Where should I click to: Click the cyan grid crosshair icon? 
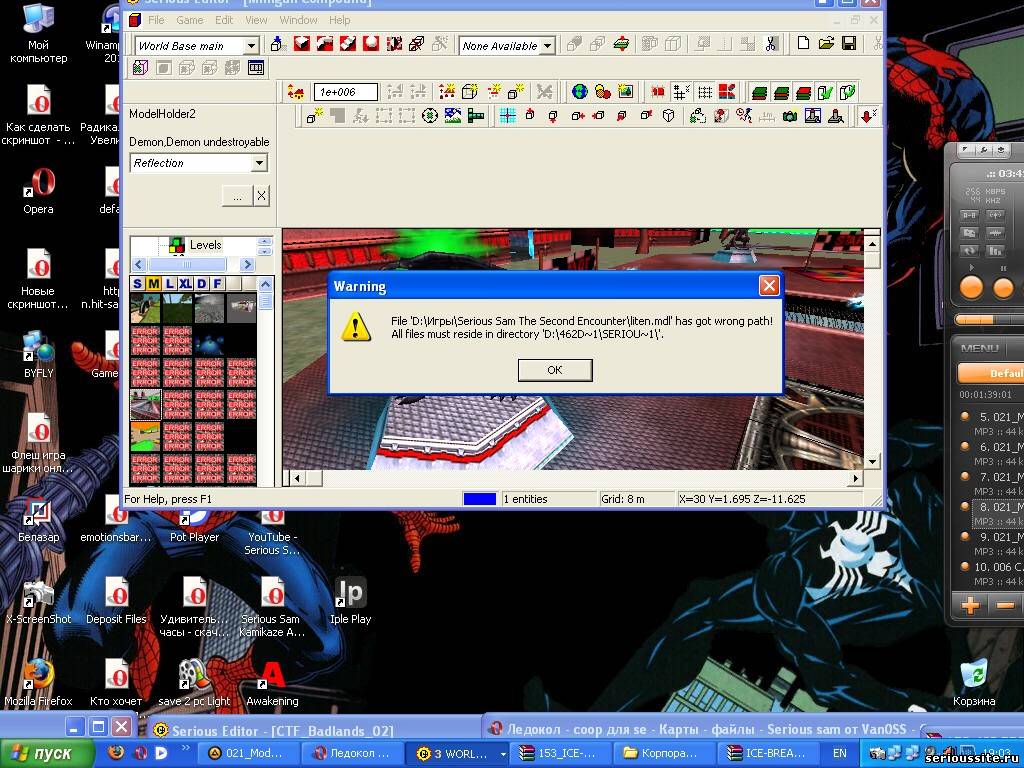click(507, 116)
